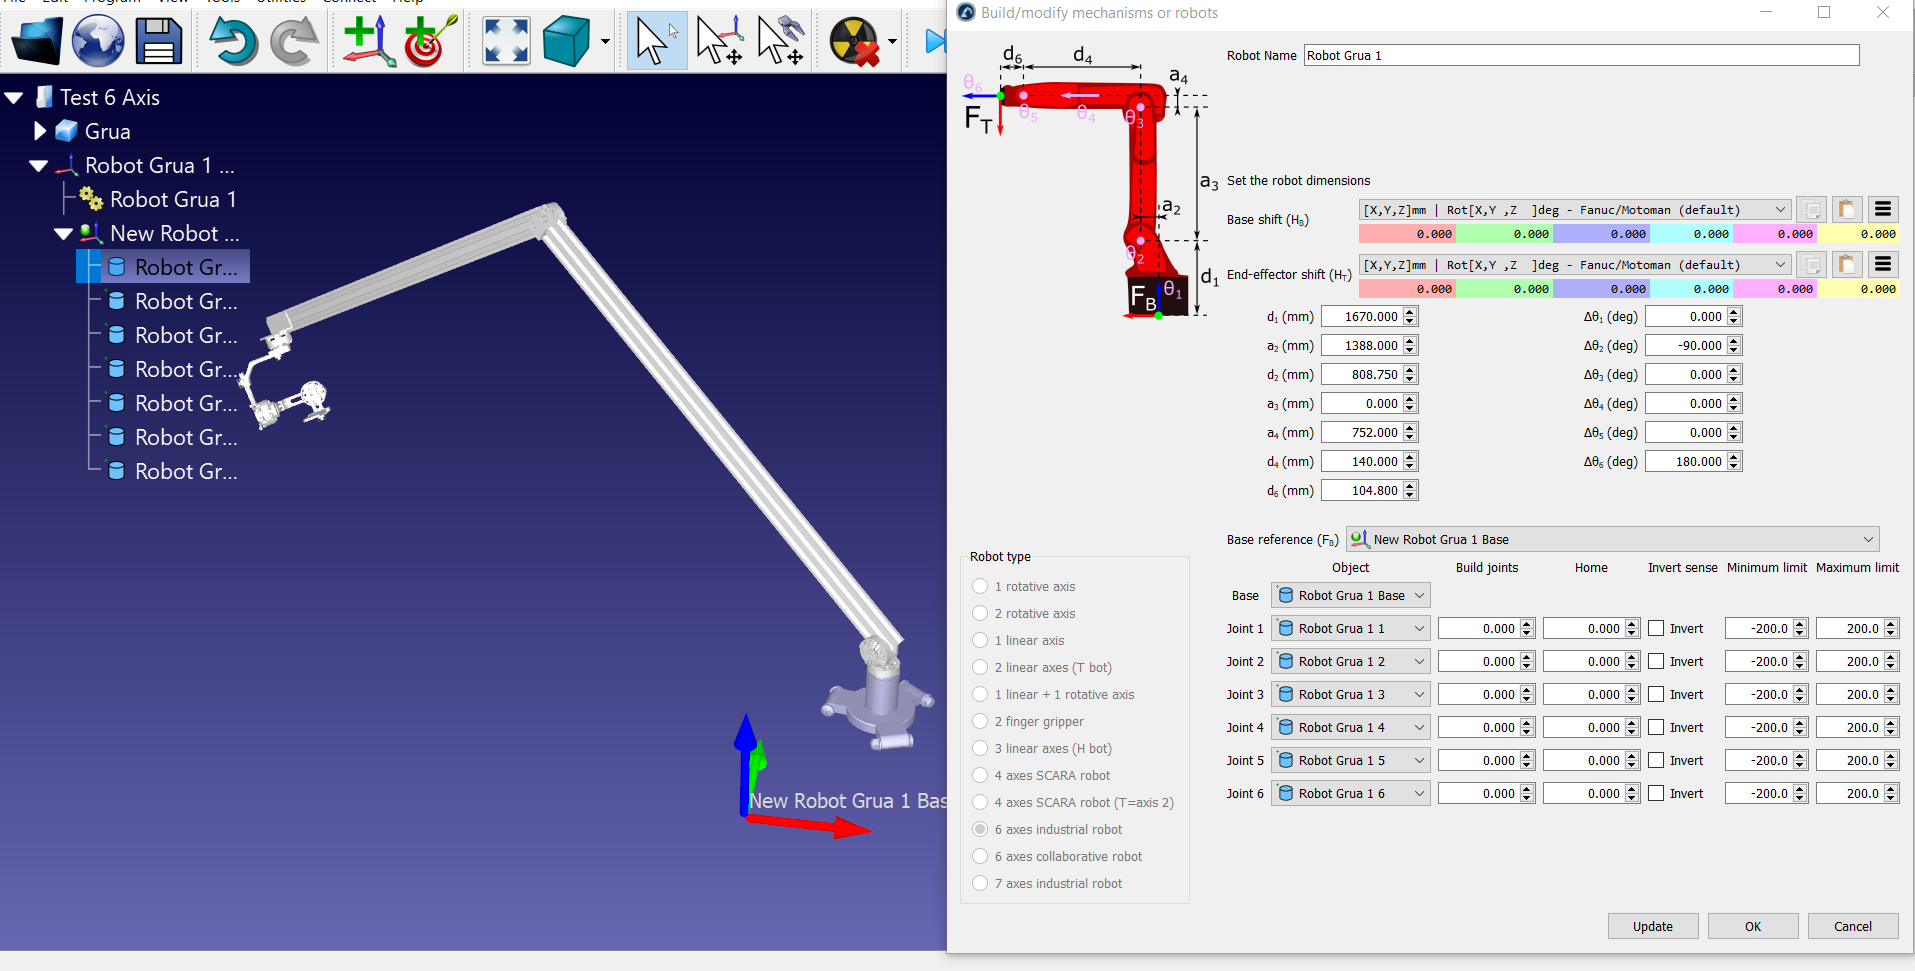Open the Joint 2 object dropdown
The width and height of the screenshot is (1915, 971).
coord(1350,662)
